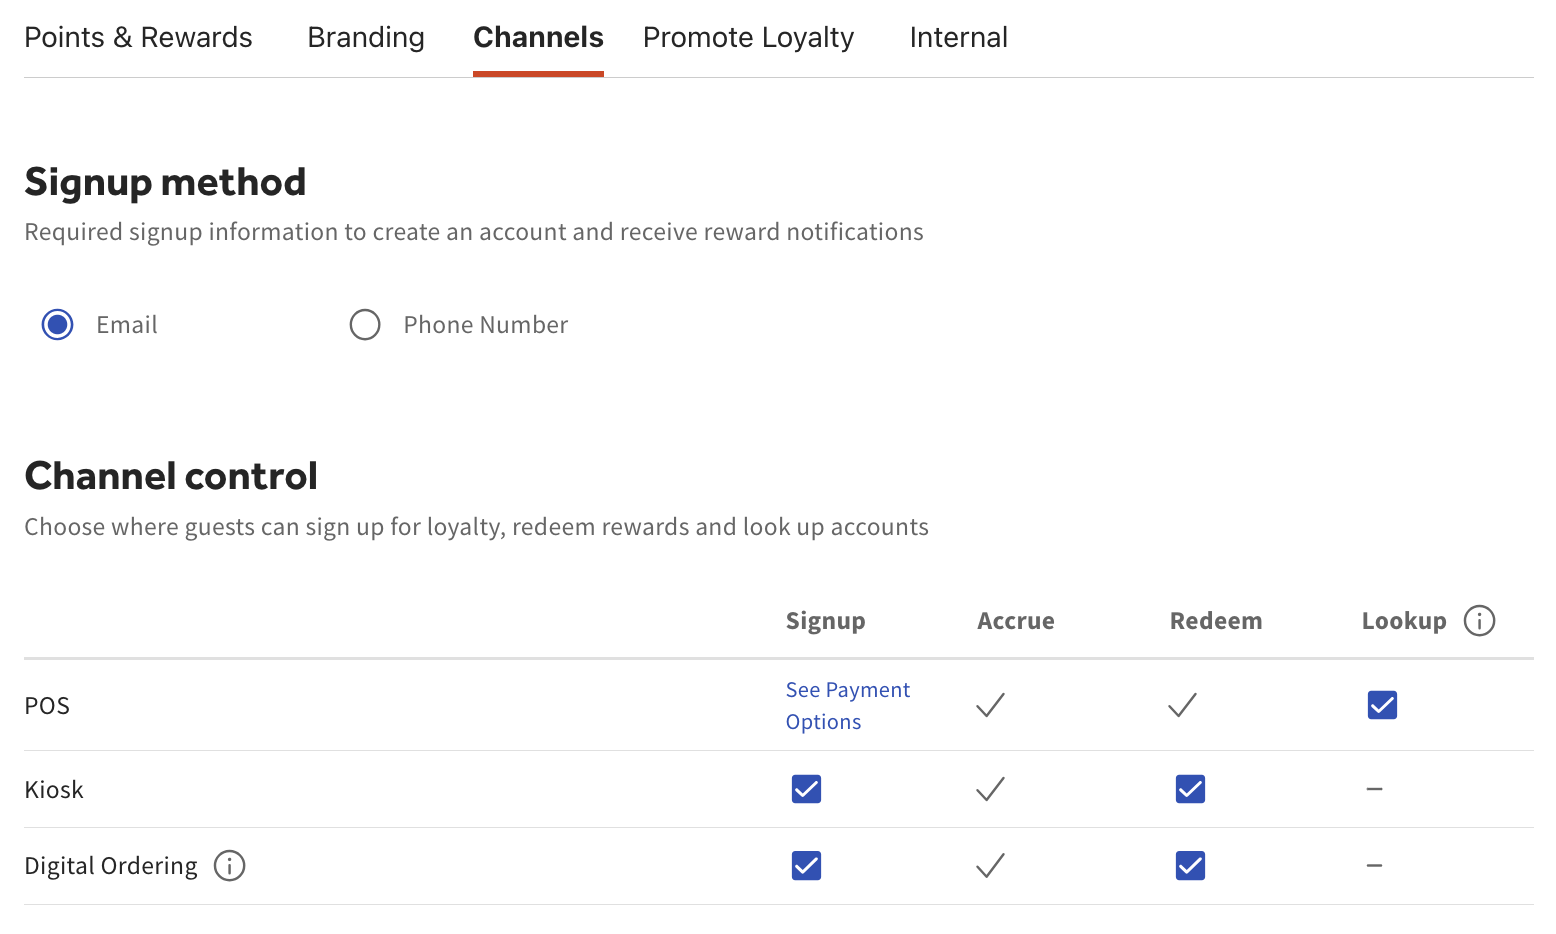Uncheck Signup for the Kiosk channel
This screenshot has height=934, width=1556.
pos(806,789)
